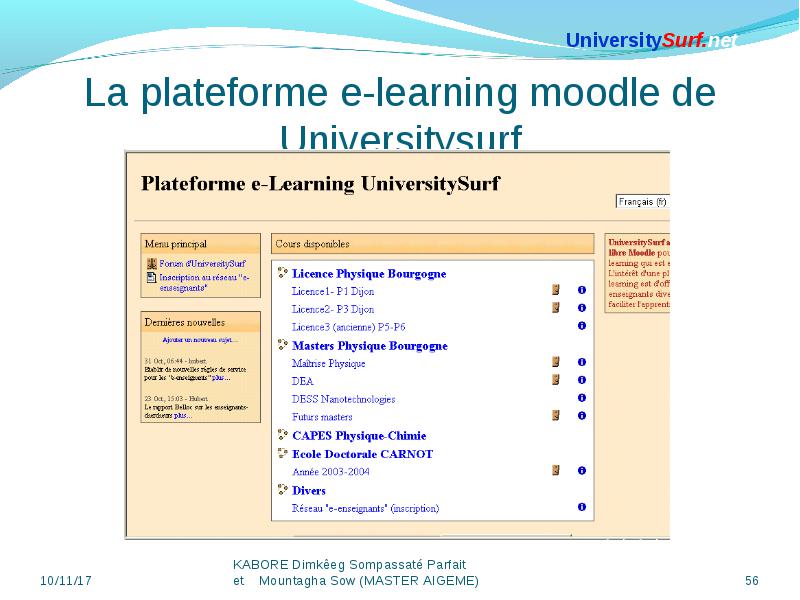Click the category icon before Divers
Viewport: 800px width, 600px height.
pos(283,490)
